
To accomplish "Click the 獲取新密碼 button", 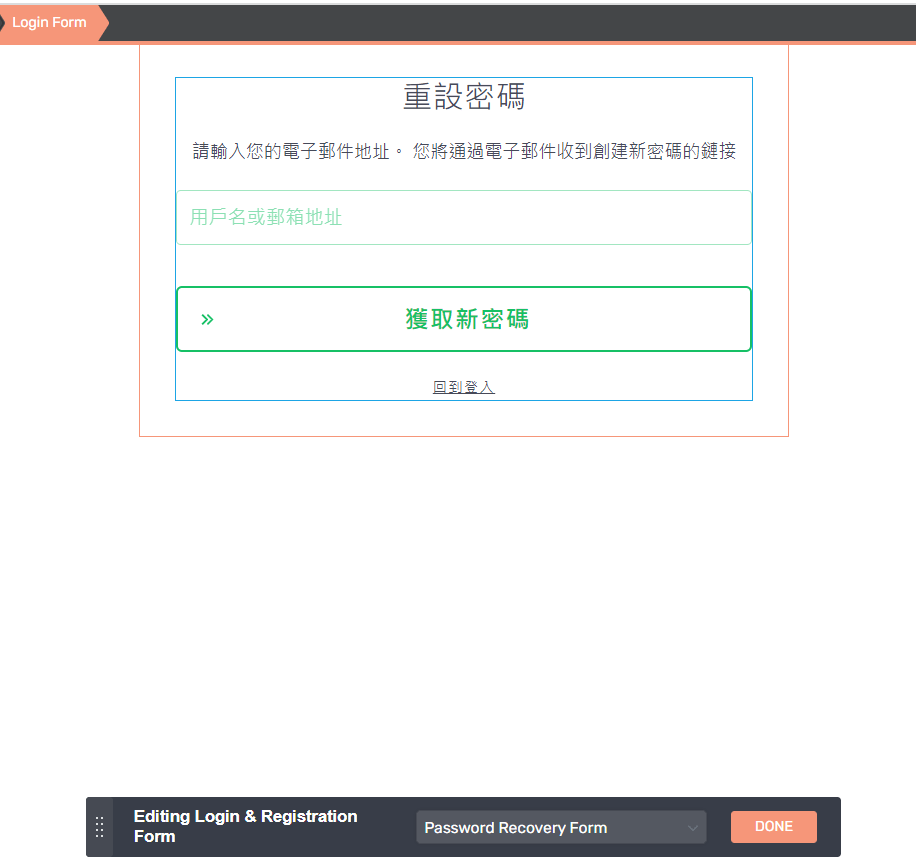I will click(x=464, y=319).
